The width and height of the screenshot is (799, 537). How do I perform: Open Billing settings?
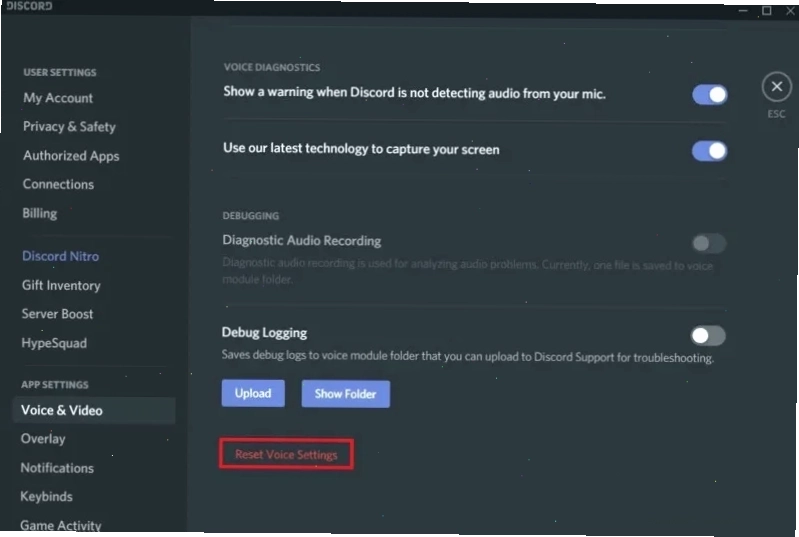(x=40, y=213)
